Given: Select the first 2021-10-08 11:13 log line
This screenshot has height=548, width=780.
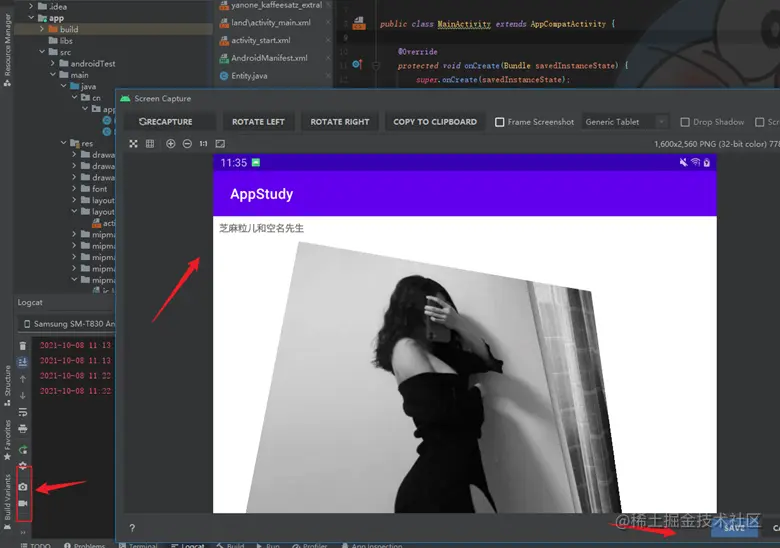Looking at the screenshot, I should [76, 345].
